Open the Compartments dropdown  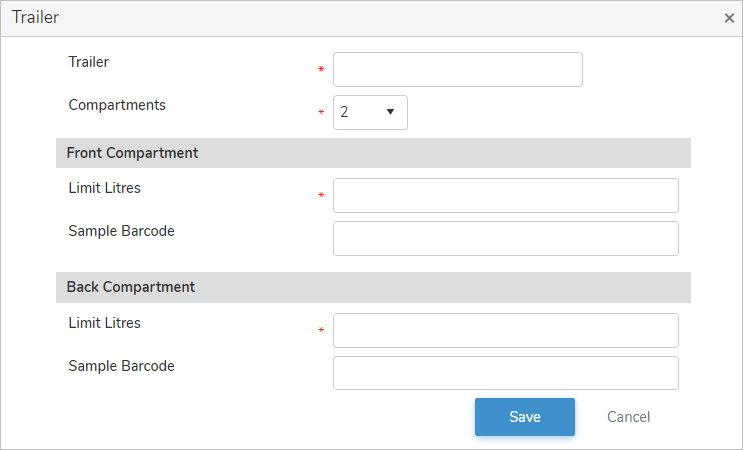370,113
